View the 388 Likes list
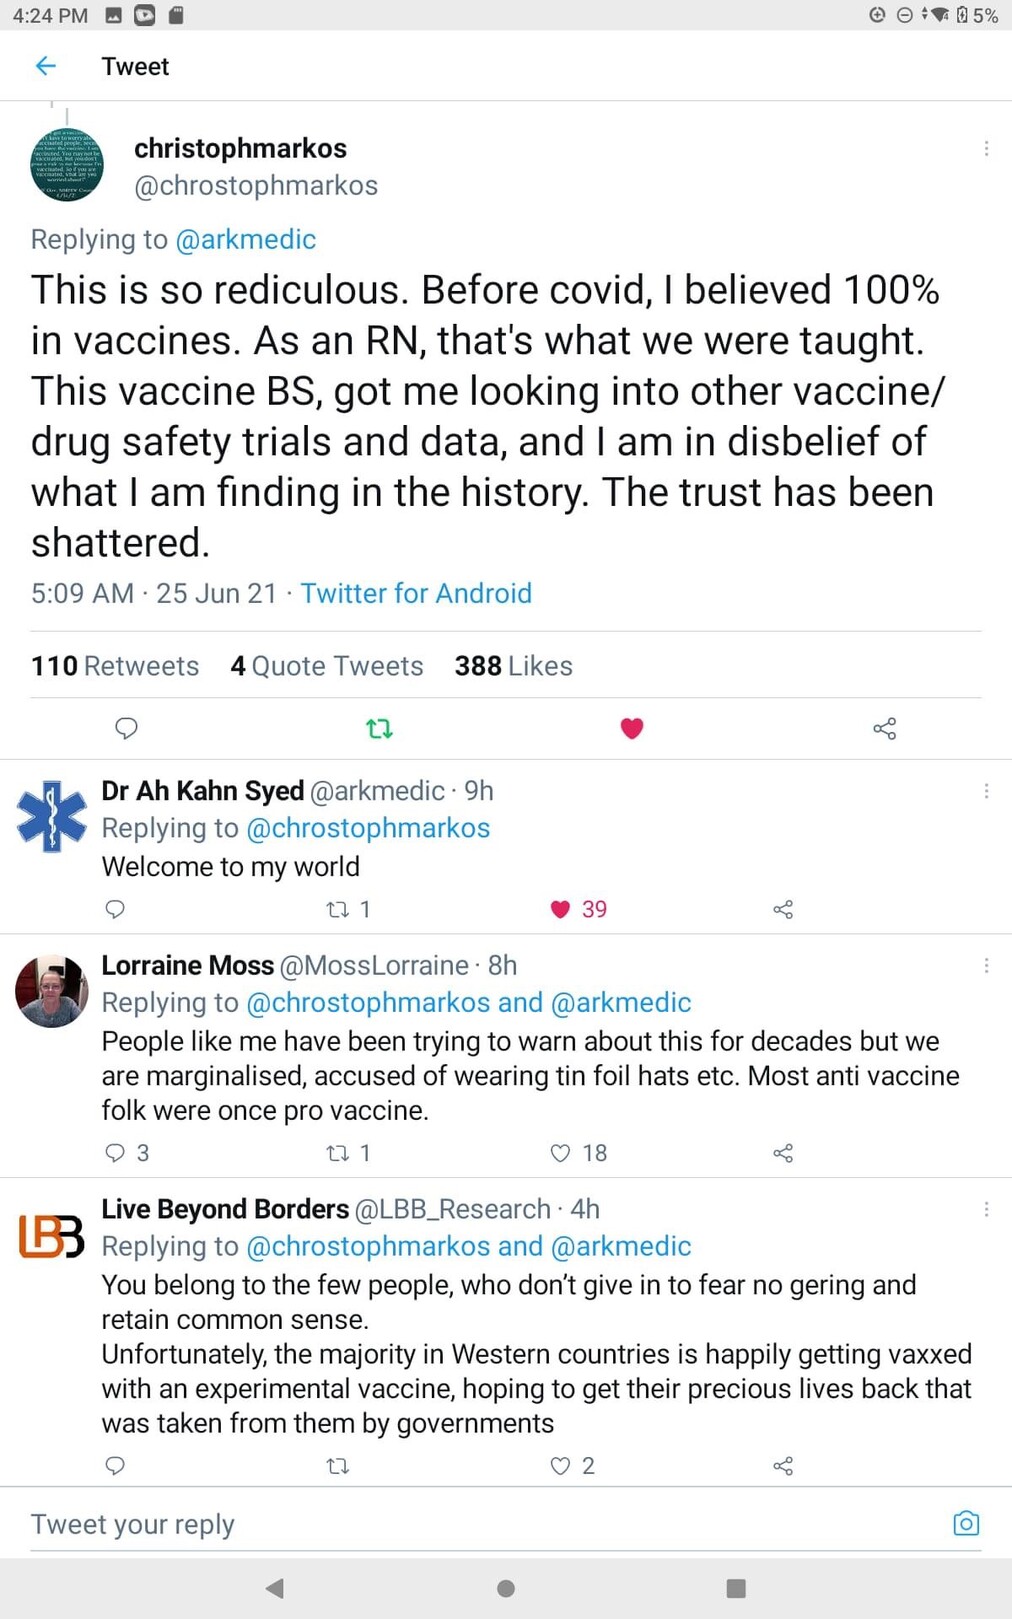The height and width of the screenshot is (1619, 1012). [514, 666]
